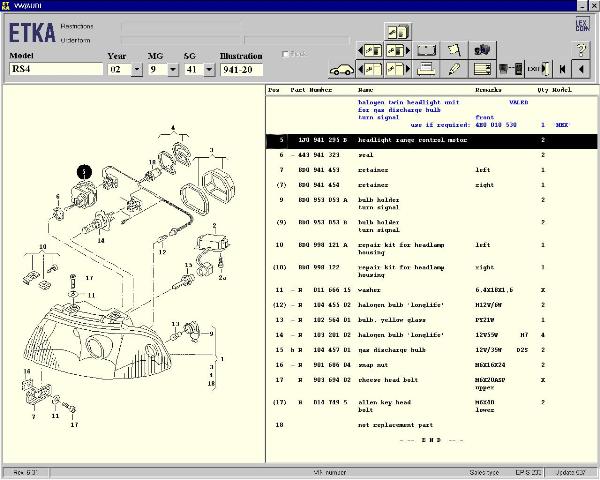This screenshot has height=480, width=600.
Task: Open the MG dropdown list
Action: (x=174, y=70)
